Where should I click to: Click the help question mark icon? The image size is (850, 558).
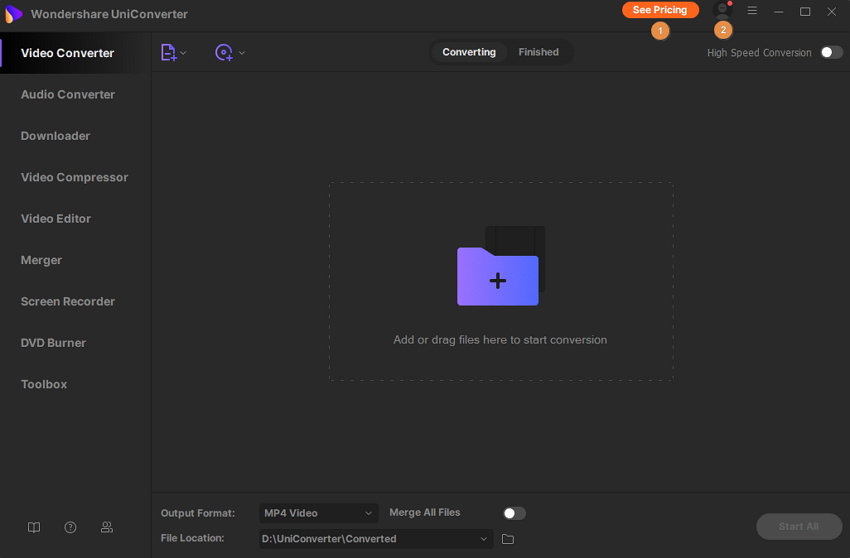coord(70,527)
